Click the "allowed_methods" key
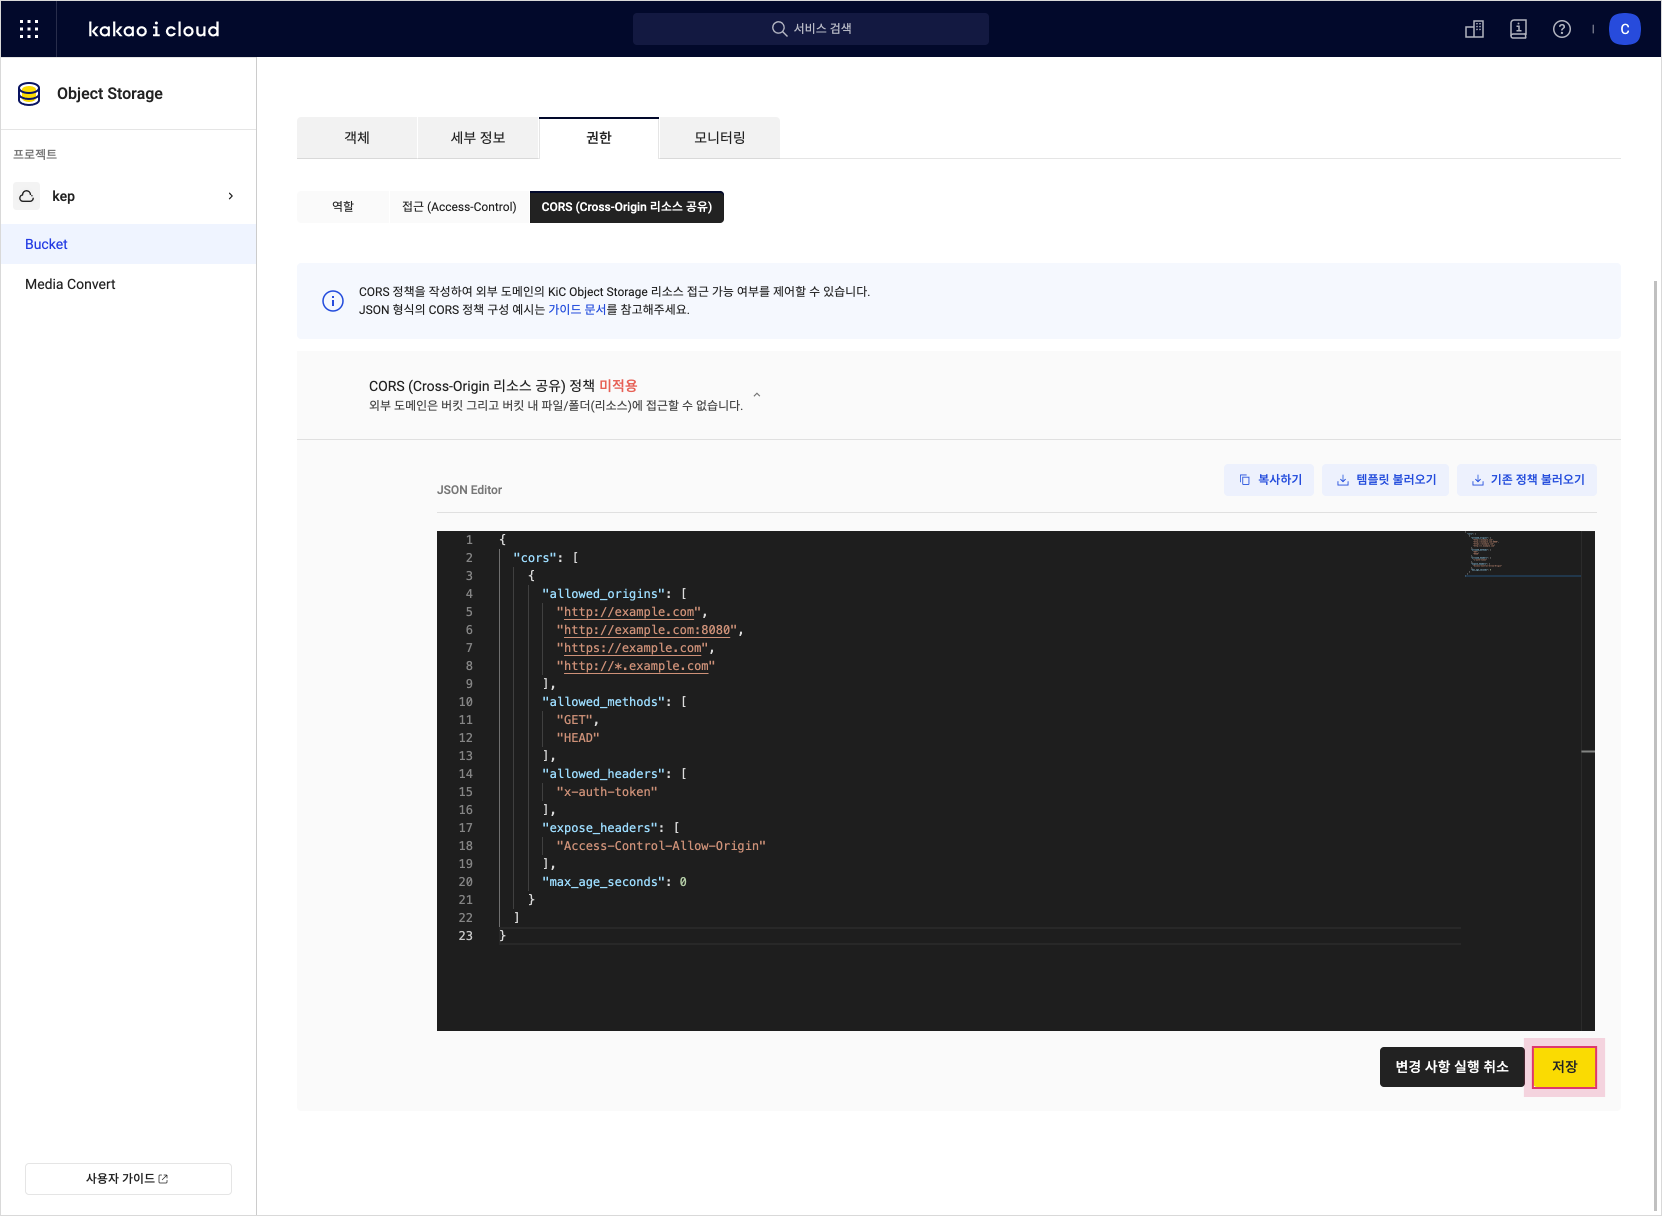 (x=603, y=702)
